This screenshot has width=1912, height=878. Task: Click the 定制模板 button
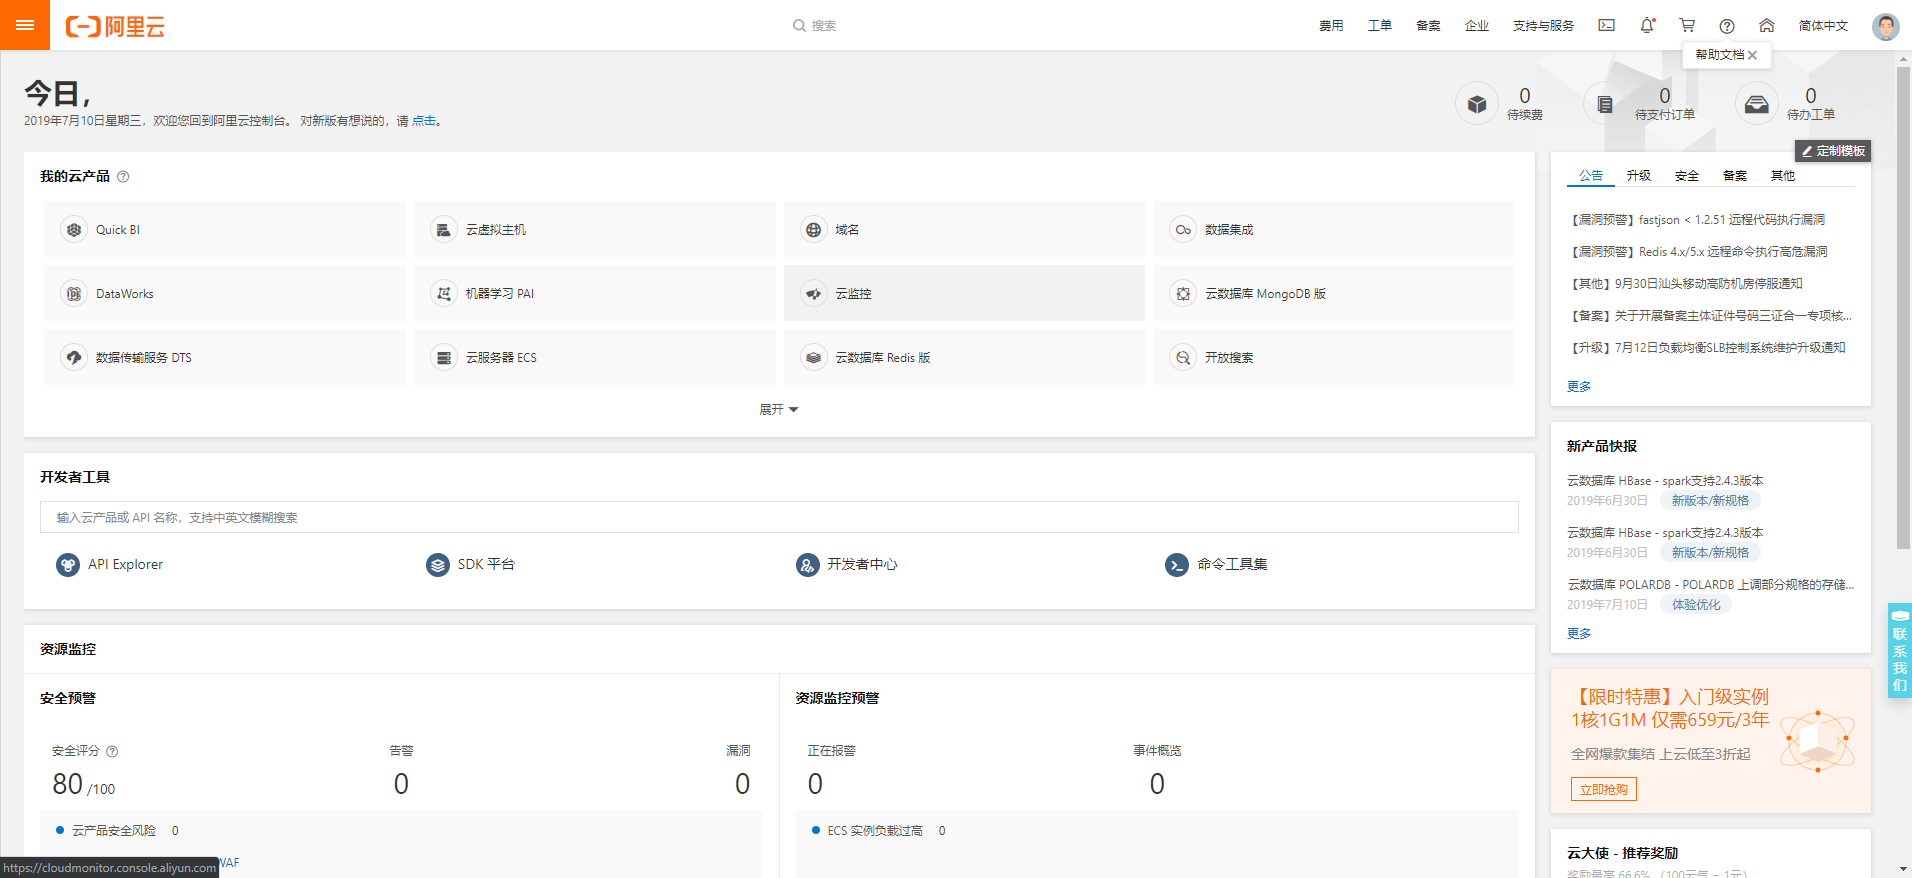click(x=1833, y=151)
